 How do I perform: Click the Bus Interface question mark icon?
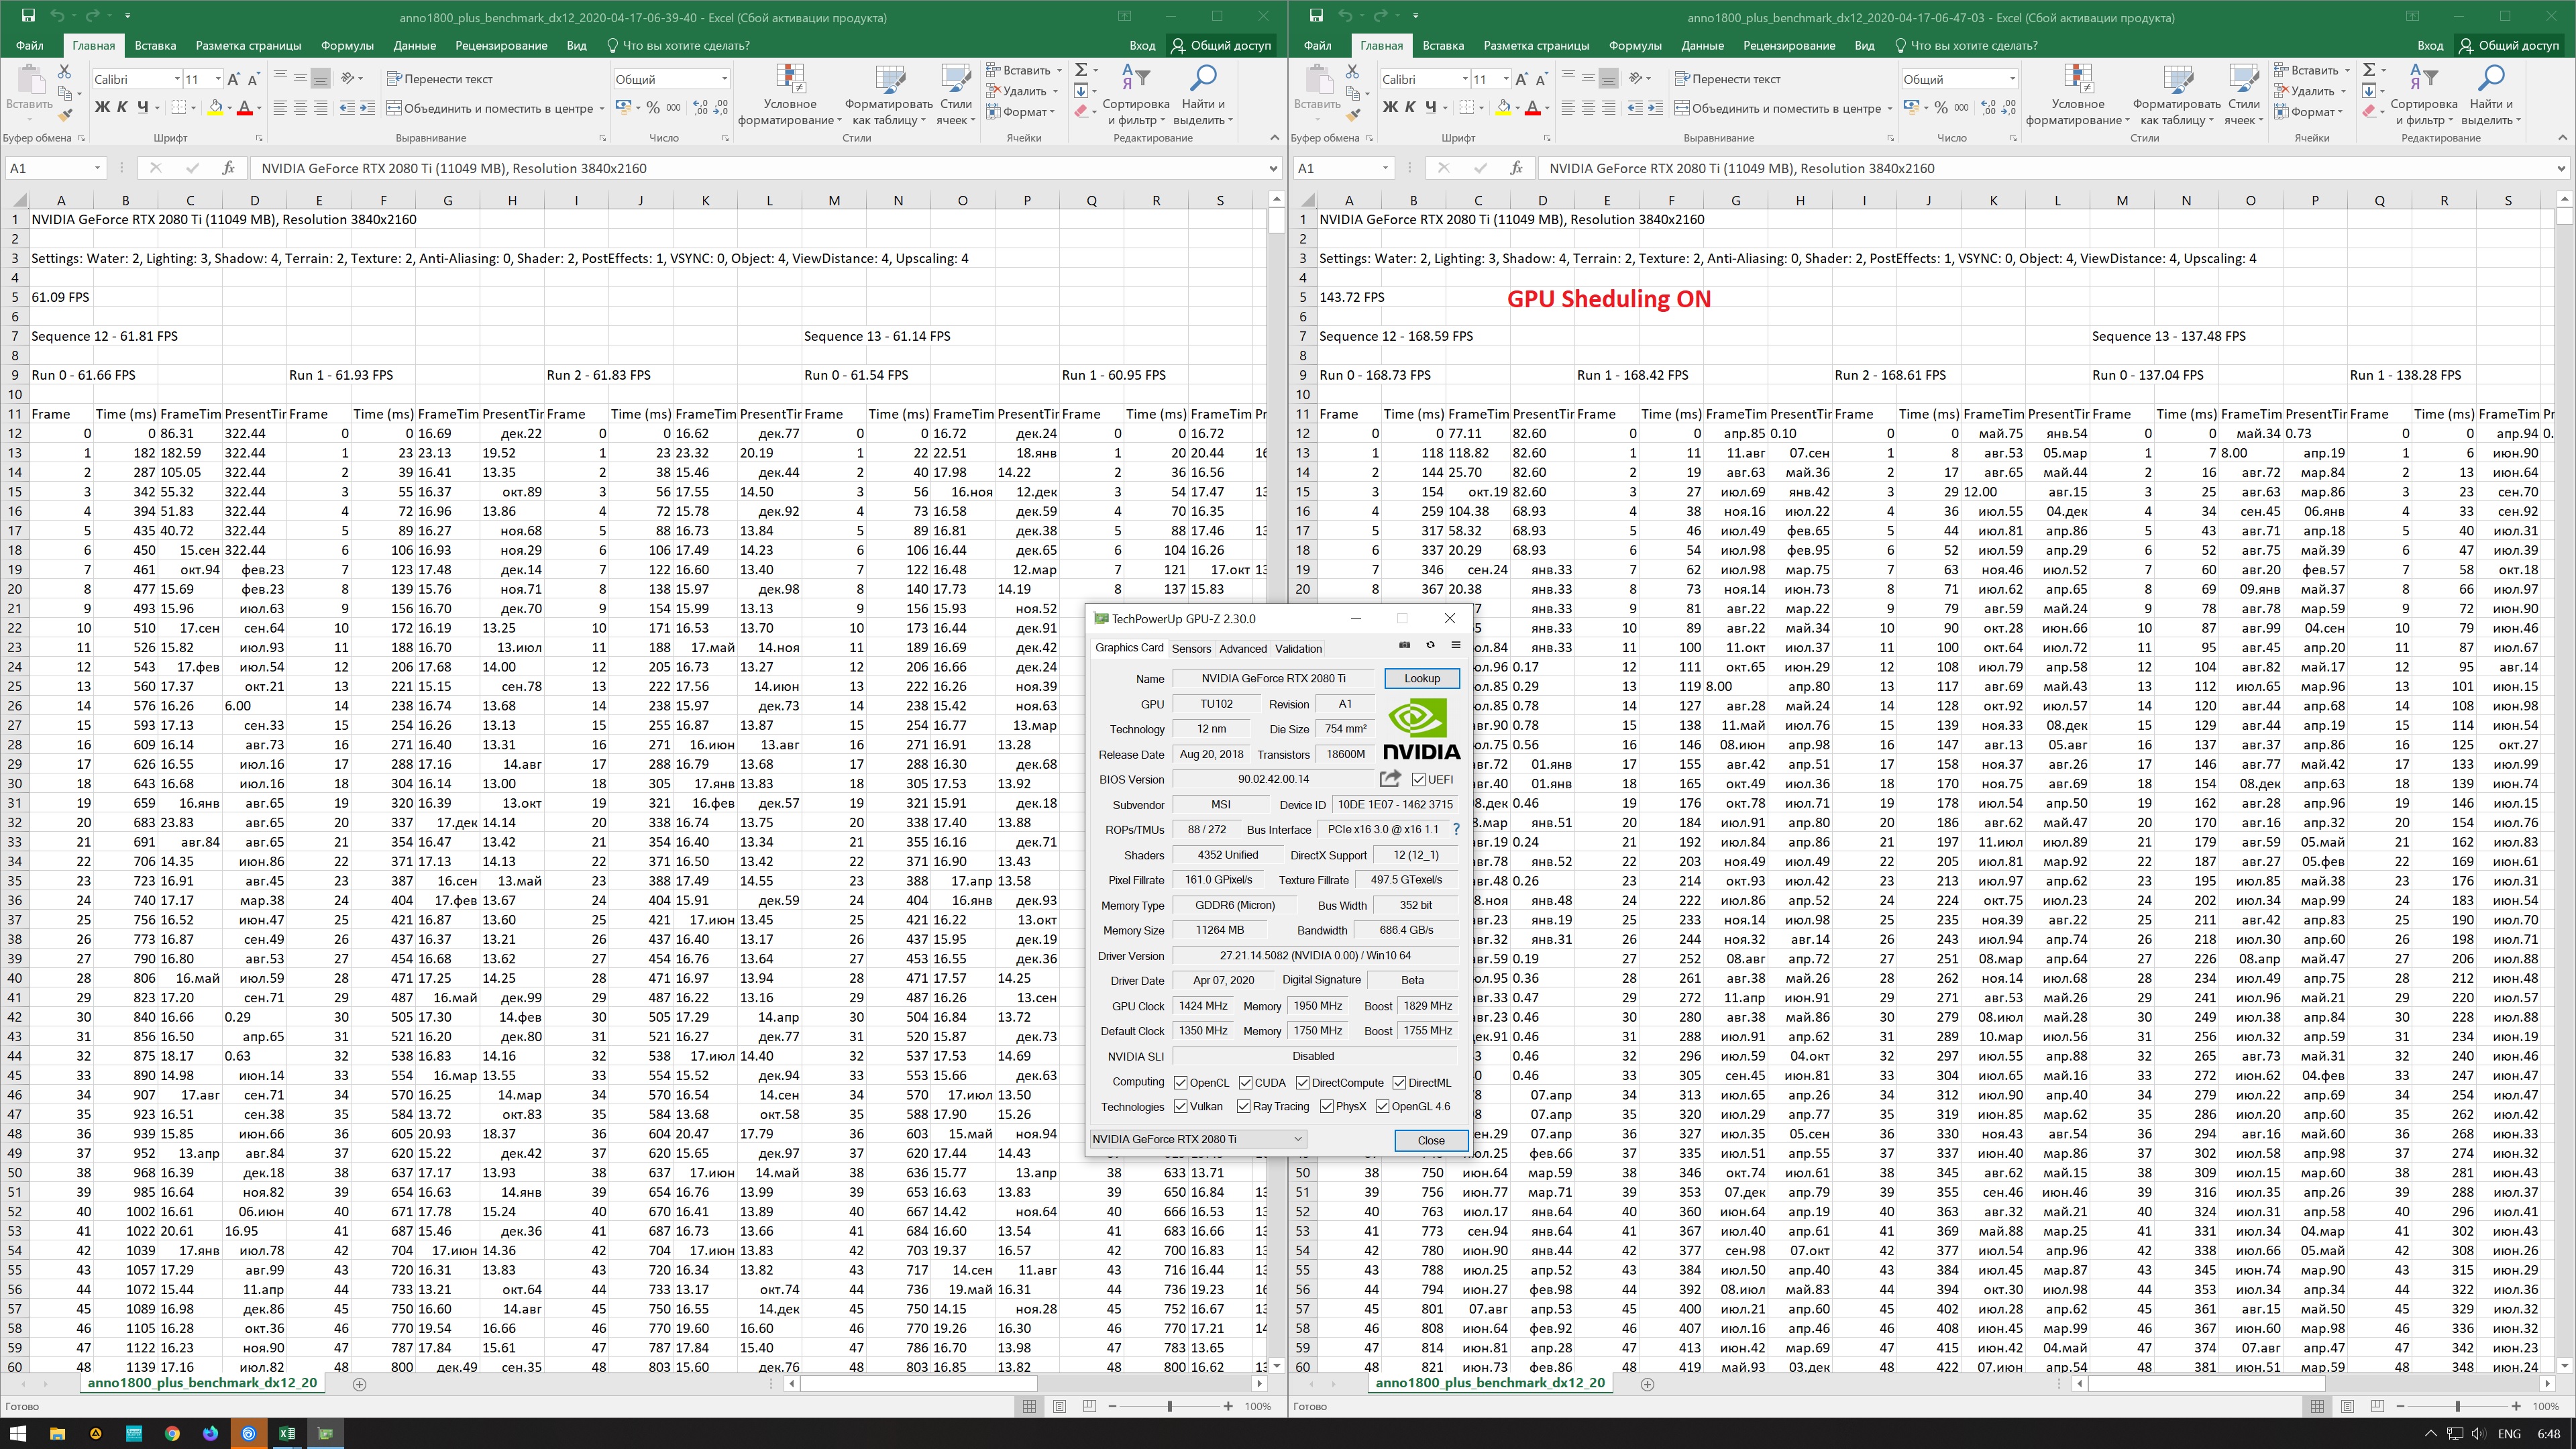[1456, 829]
